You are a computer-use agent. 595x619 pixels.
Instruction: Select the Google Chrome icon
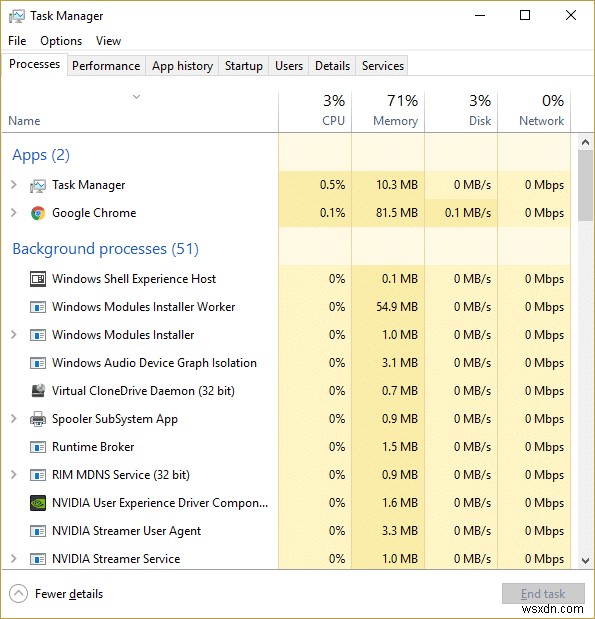point(38,213)
